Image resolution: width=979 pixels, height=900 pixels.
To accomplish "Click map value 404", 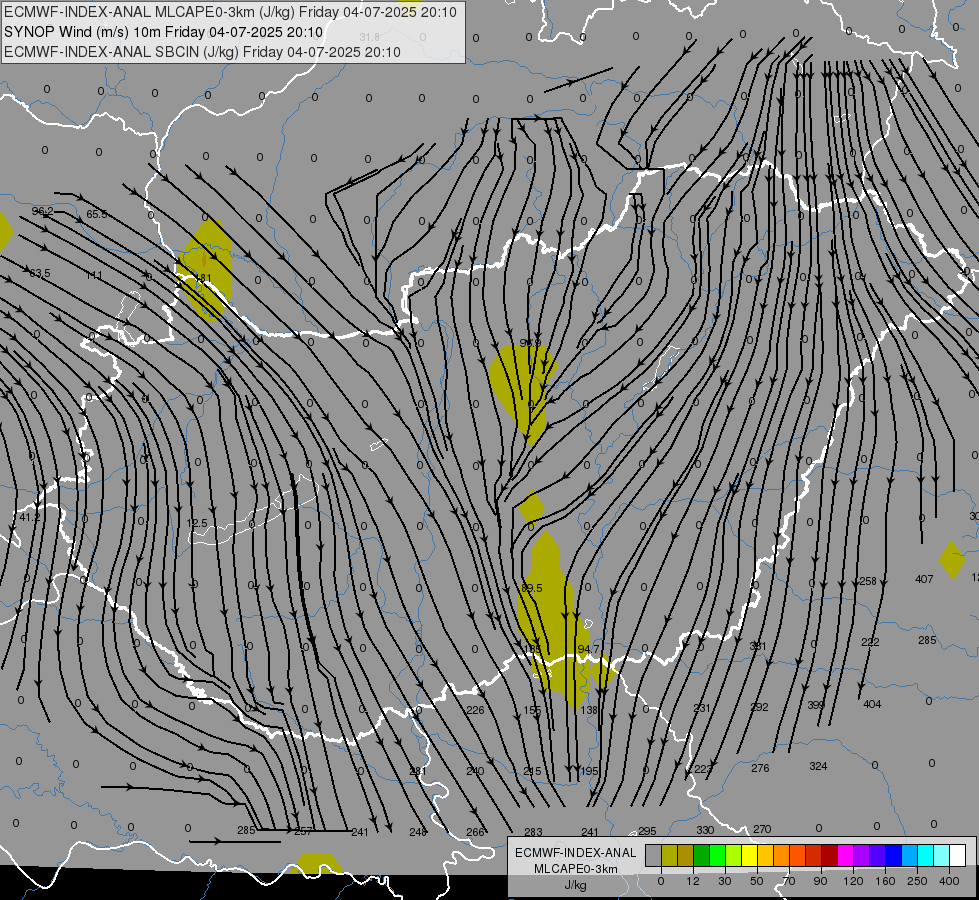I will coord(872,705).
